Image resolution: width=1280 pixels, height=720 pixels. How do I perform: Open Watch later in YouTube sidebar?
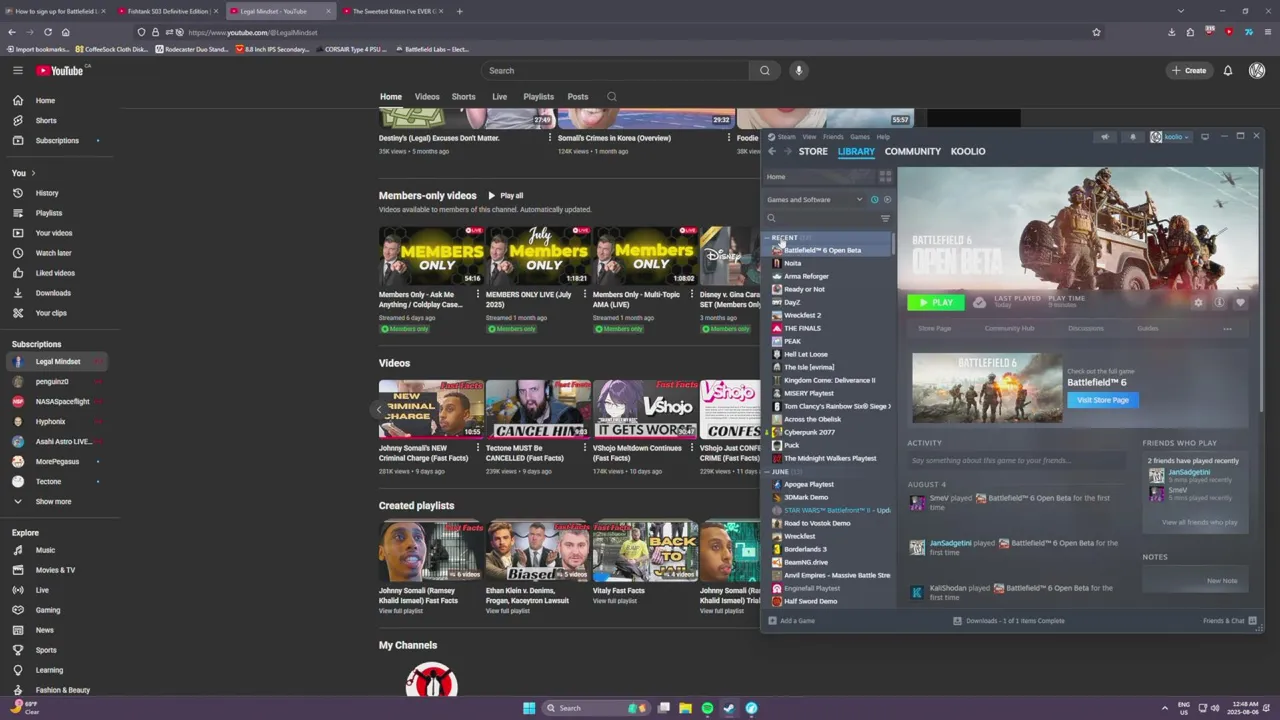pyautogui.click(x=53, y=253)
